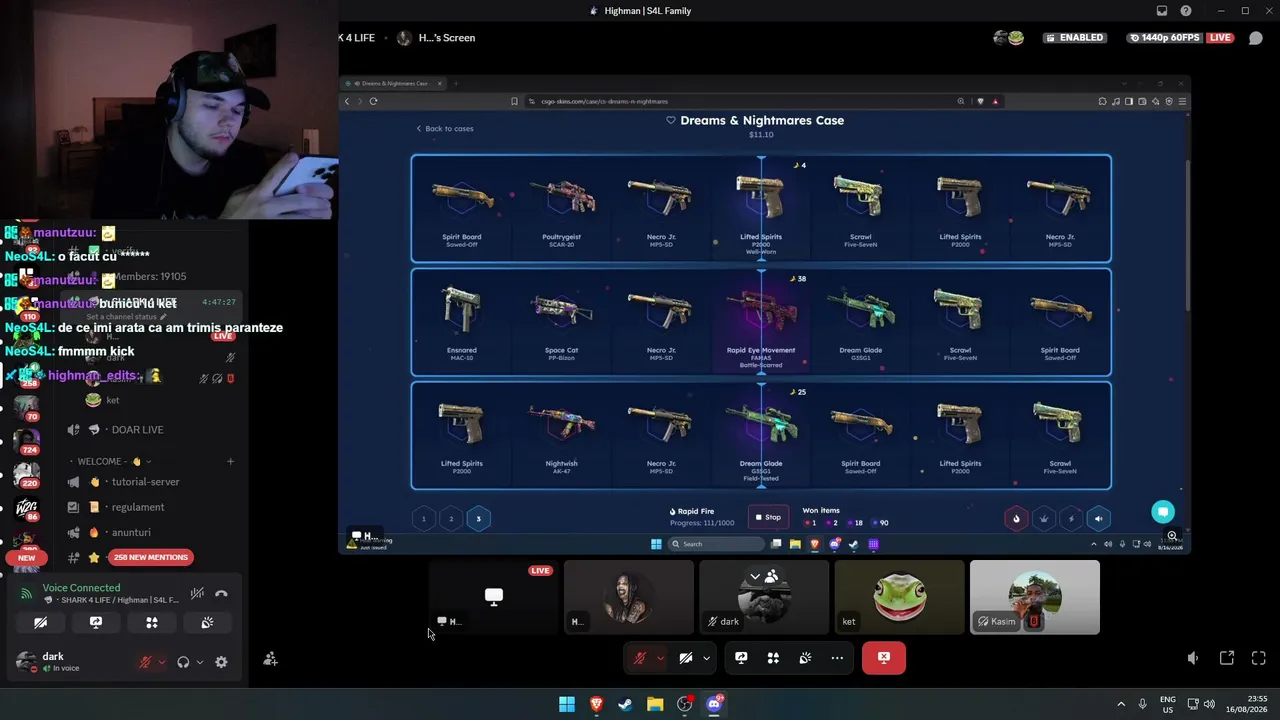1280x720 pixels.
Task: Select case count 1 hexagon
Action: point(423,519)
